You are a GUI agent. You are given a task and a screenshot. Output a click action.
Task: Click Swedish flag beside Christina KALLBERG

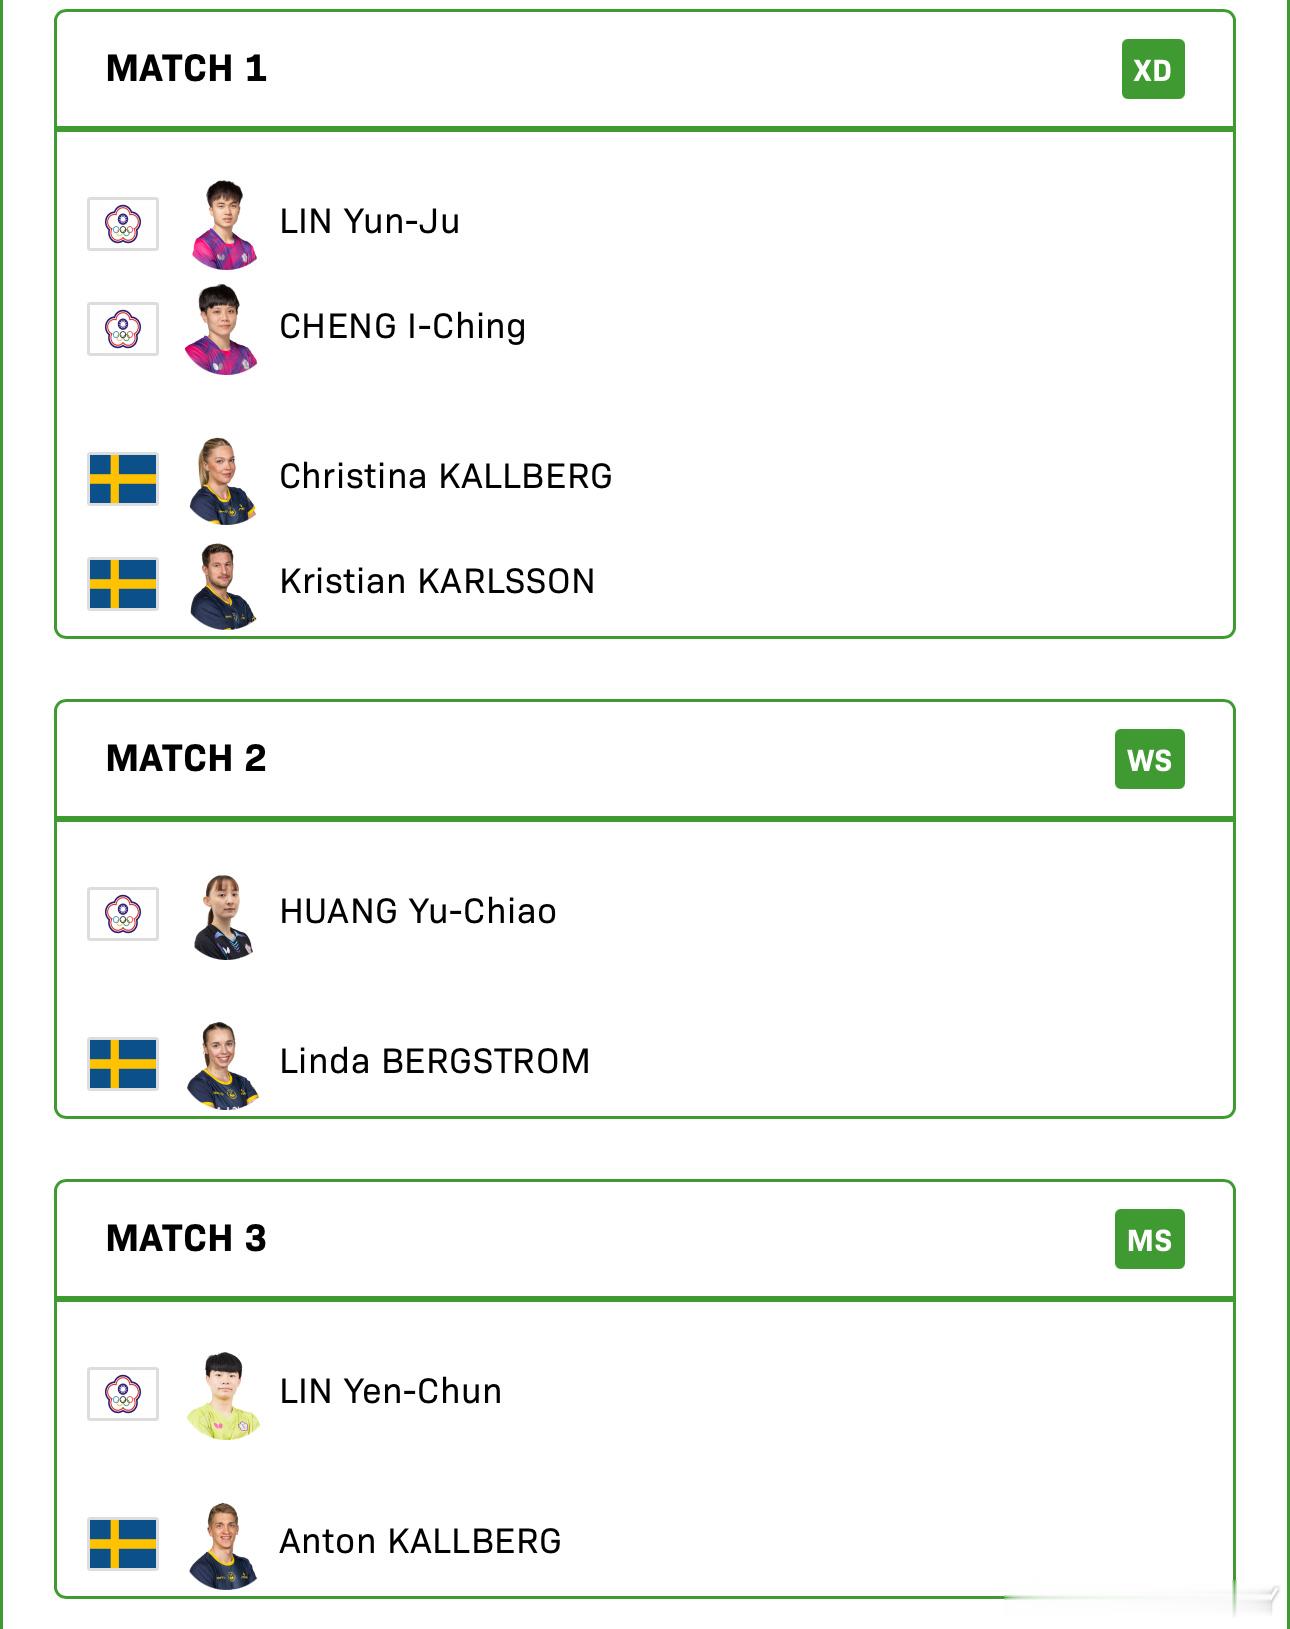point(123,479)
